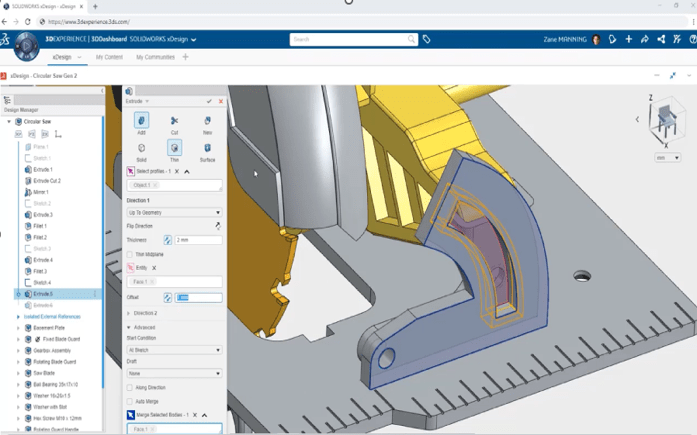The image size is (697, 435).
Task: Check the Auto Merge option
Action: 130,401
